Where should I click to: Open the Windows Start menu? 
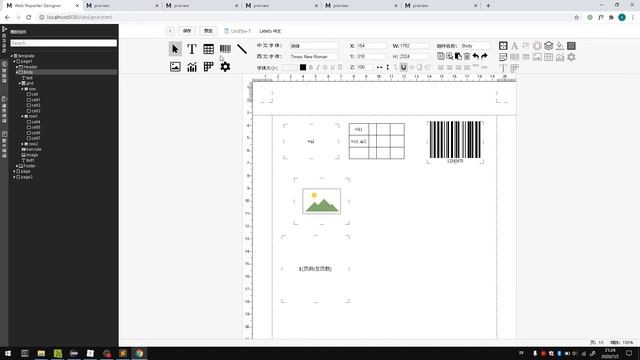coord(8,353)
